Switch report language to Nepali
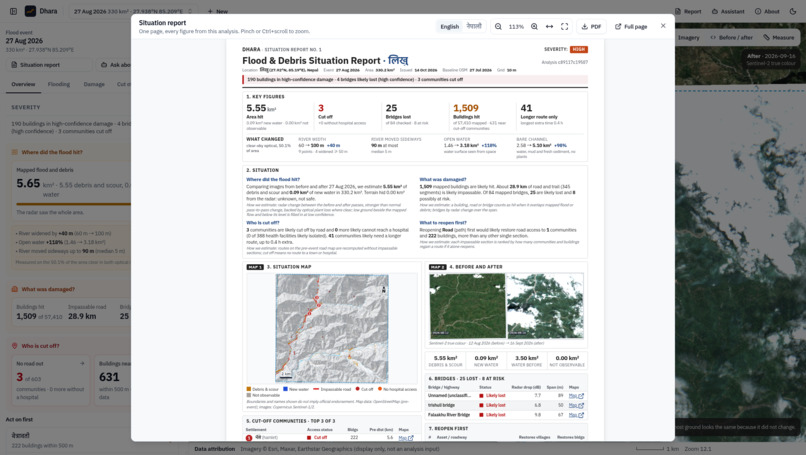This screenshot has height=455, width=806. (473, 26)
